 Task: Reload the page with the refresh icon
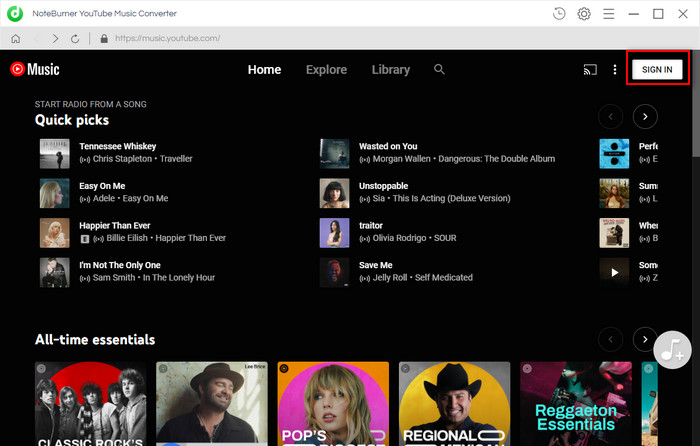coord(75,39)
